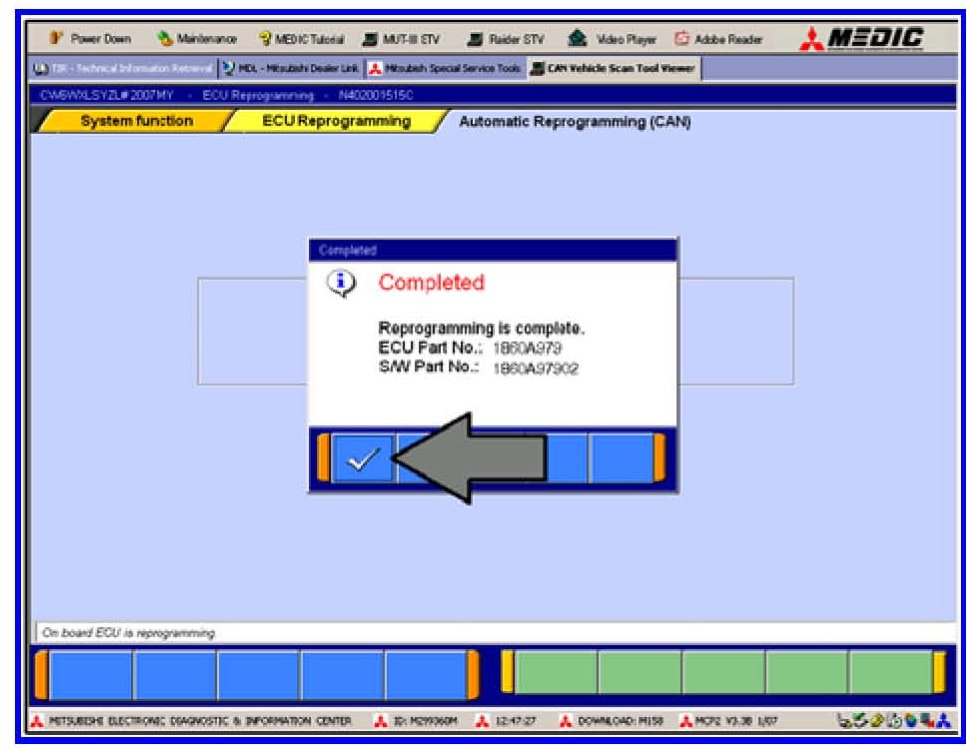This screenshot has width=967, height=751.
Task: Click the rightmost green button in bottom bar
Action: 890,671
